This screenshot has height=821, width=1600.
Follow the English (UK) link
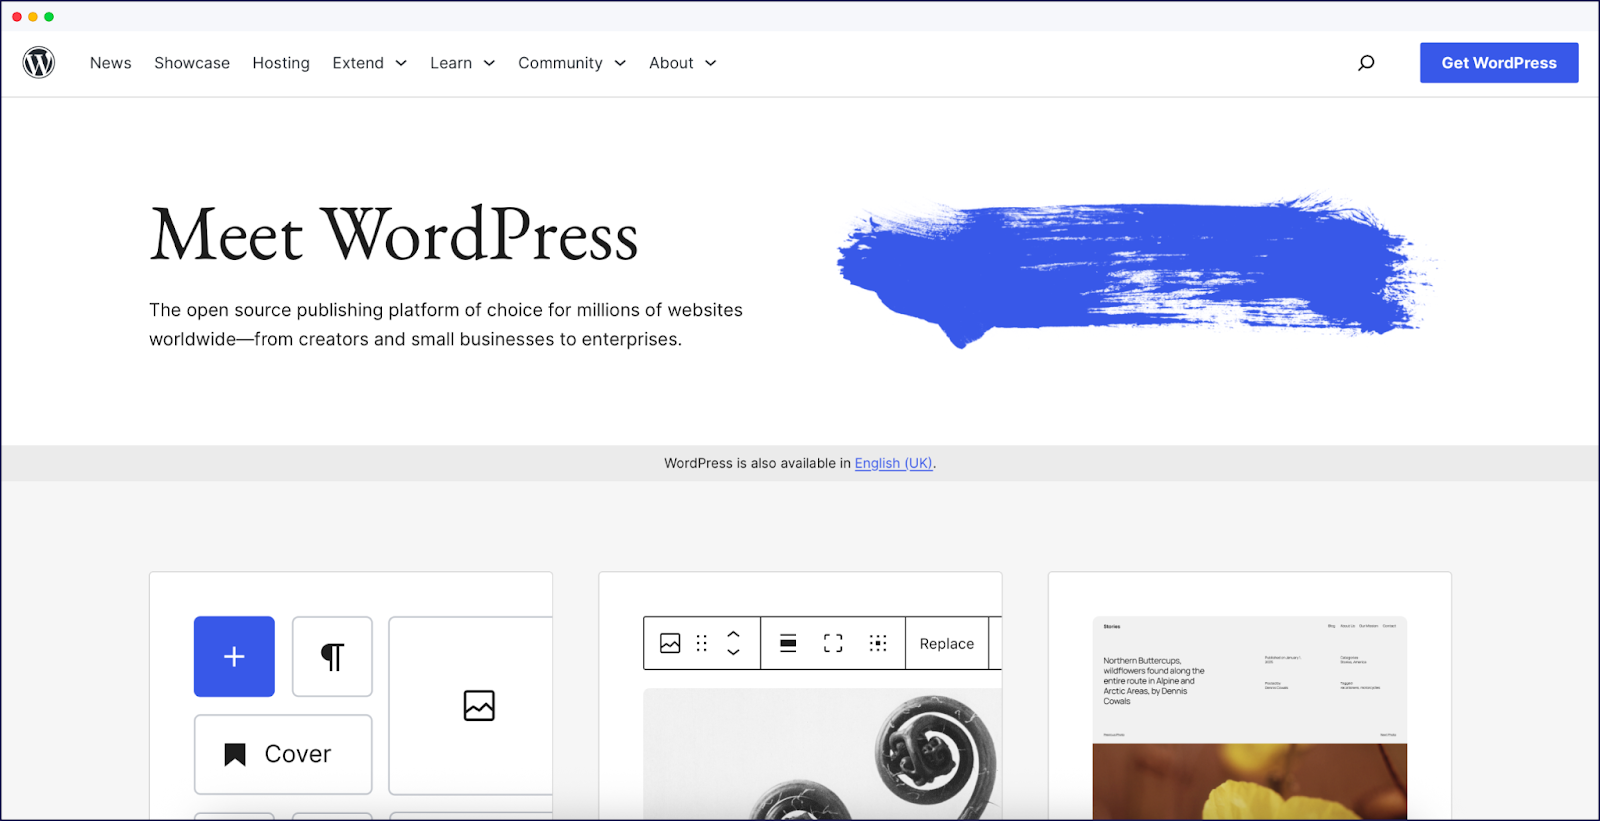(x=893, y=463)
